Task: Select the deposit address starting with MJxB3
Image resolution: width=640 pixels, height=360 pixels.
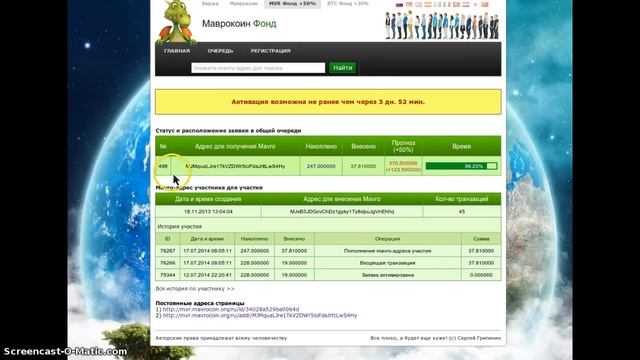Action: click(342, 211)
